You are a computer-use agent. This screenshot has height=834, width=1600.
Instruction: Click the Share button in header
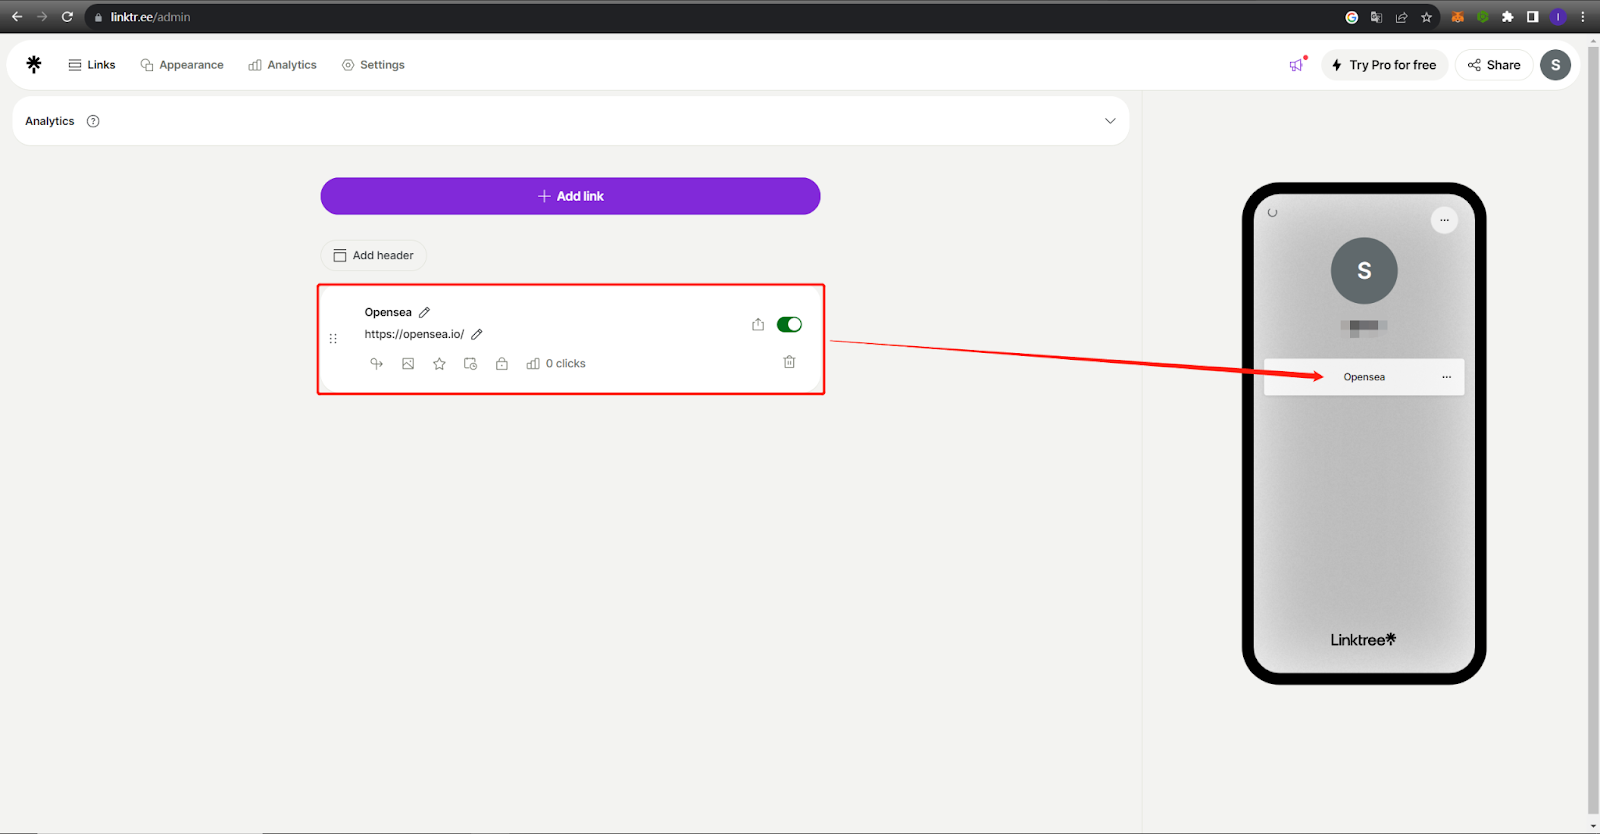[x=1494, y=65]
